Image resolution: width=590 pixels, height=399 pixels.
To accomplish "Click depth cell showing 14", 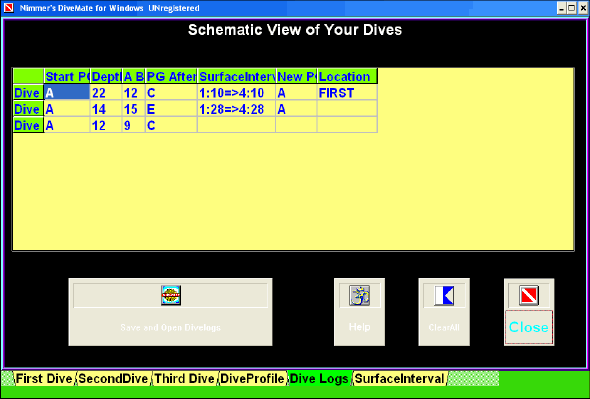I will click(106, 109).
